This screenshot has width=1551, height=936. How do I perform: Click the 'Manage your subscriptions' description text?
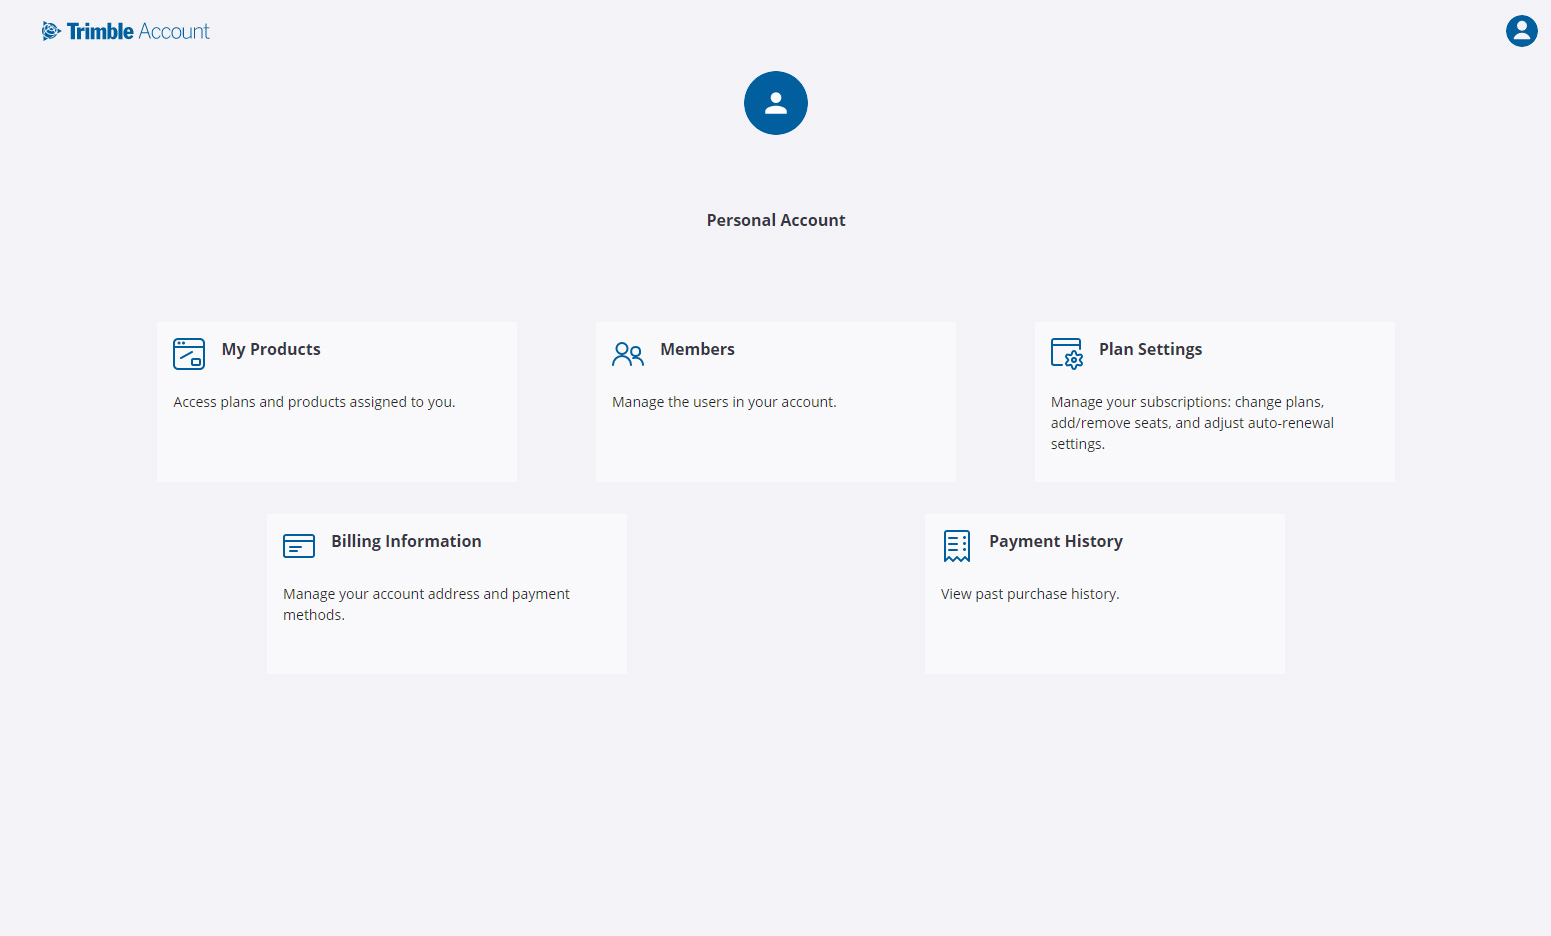pyautogui.click(x=1192, y=423)
